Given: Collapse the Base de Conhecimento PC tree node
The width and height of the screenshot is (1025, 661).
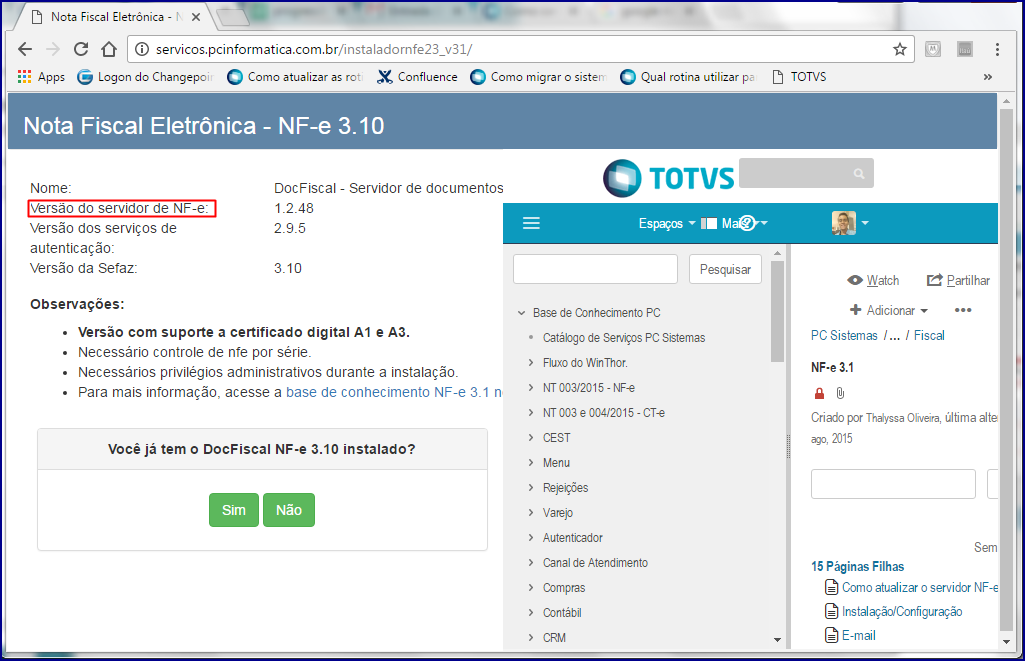Looking at the screenshot, I should (x=522, y=313).
